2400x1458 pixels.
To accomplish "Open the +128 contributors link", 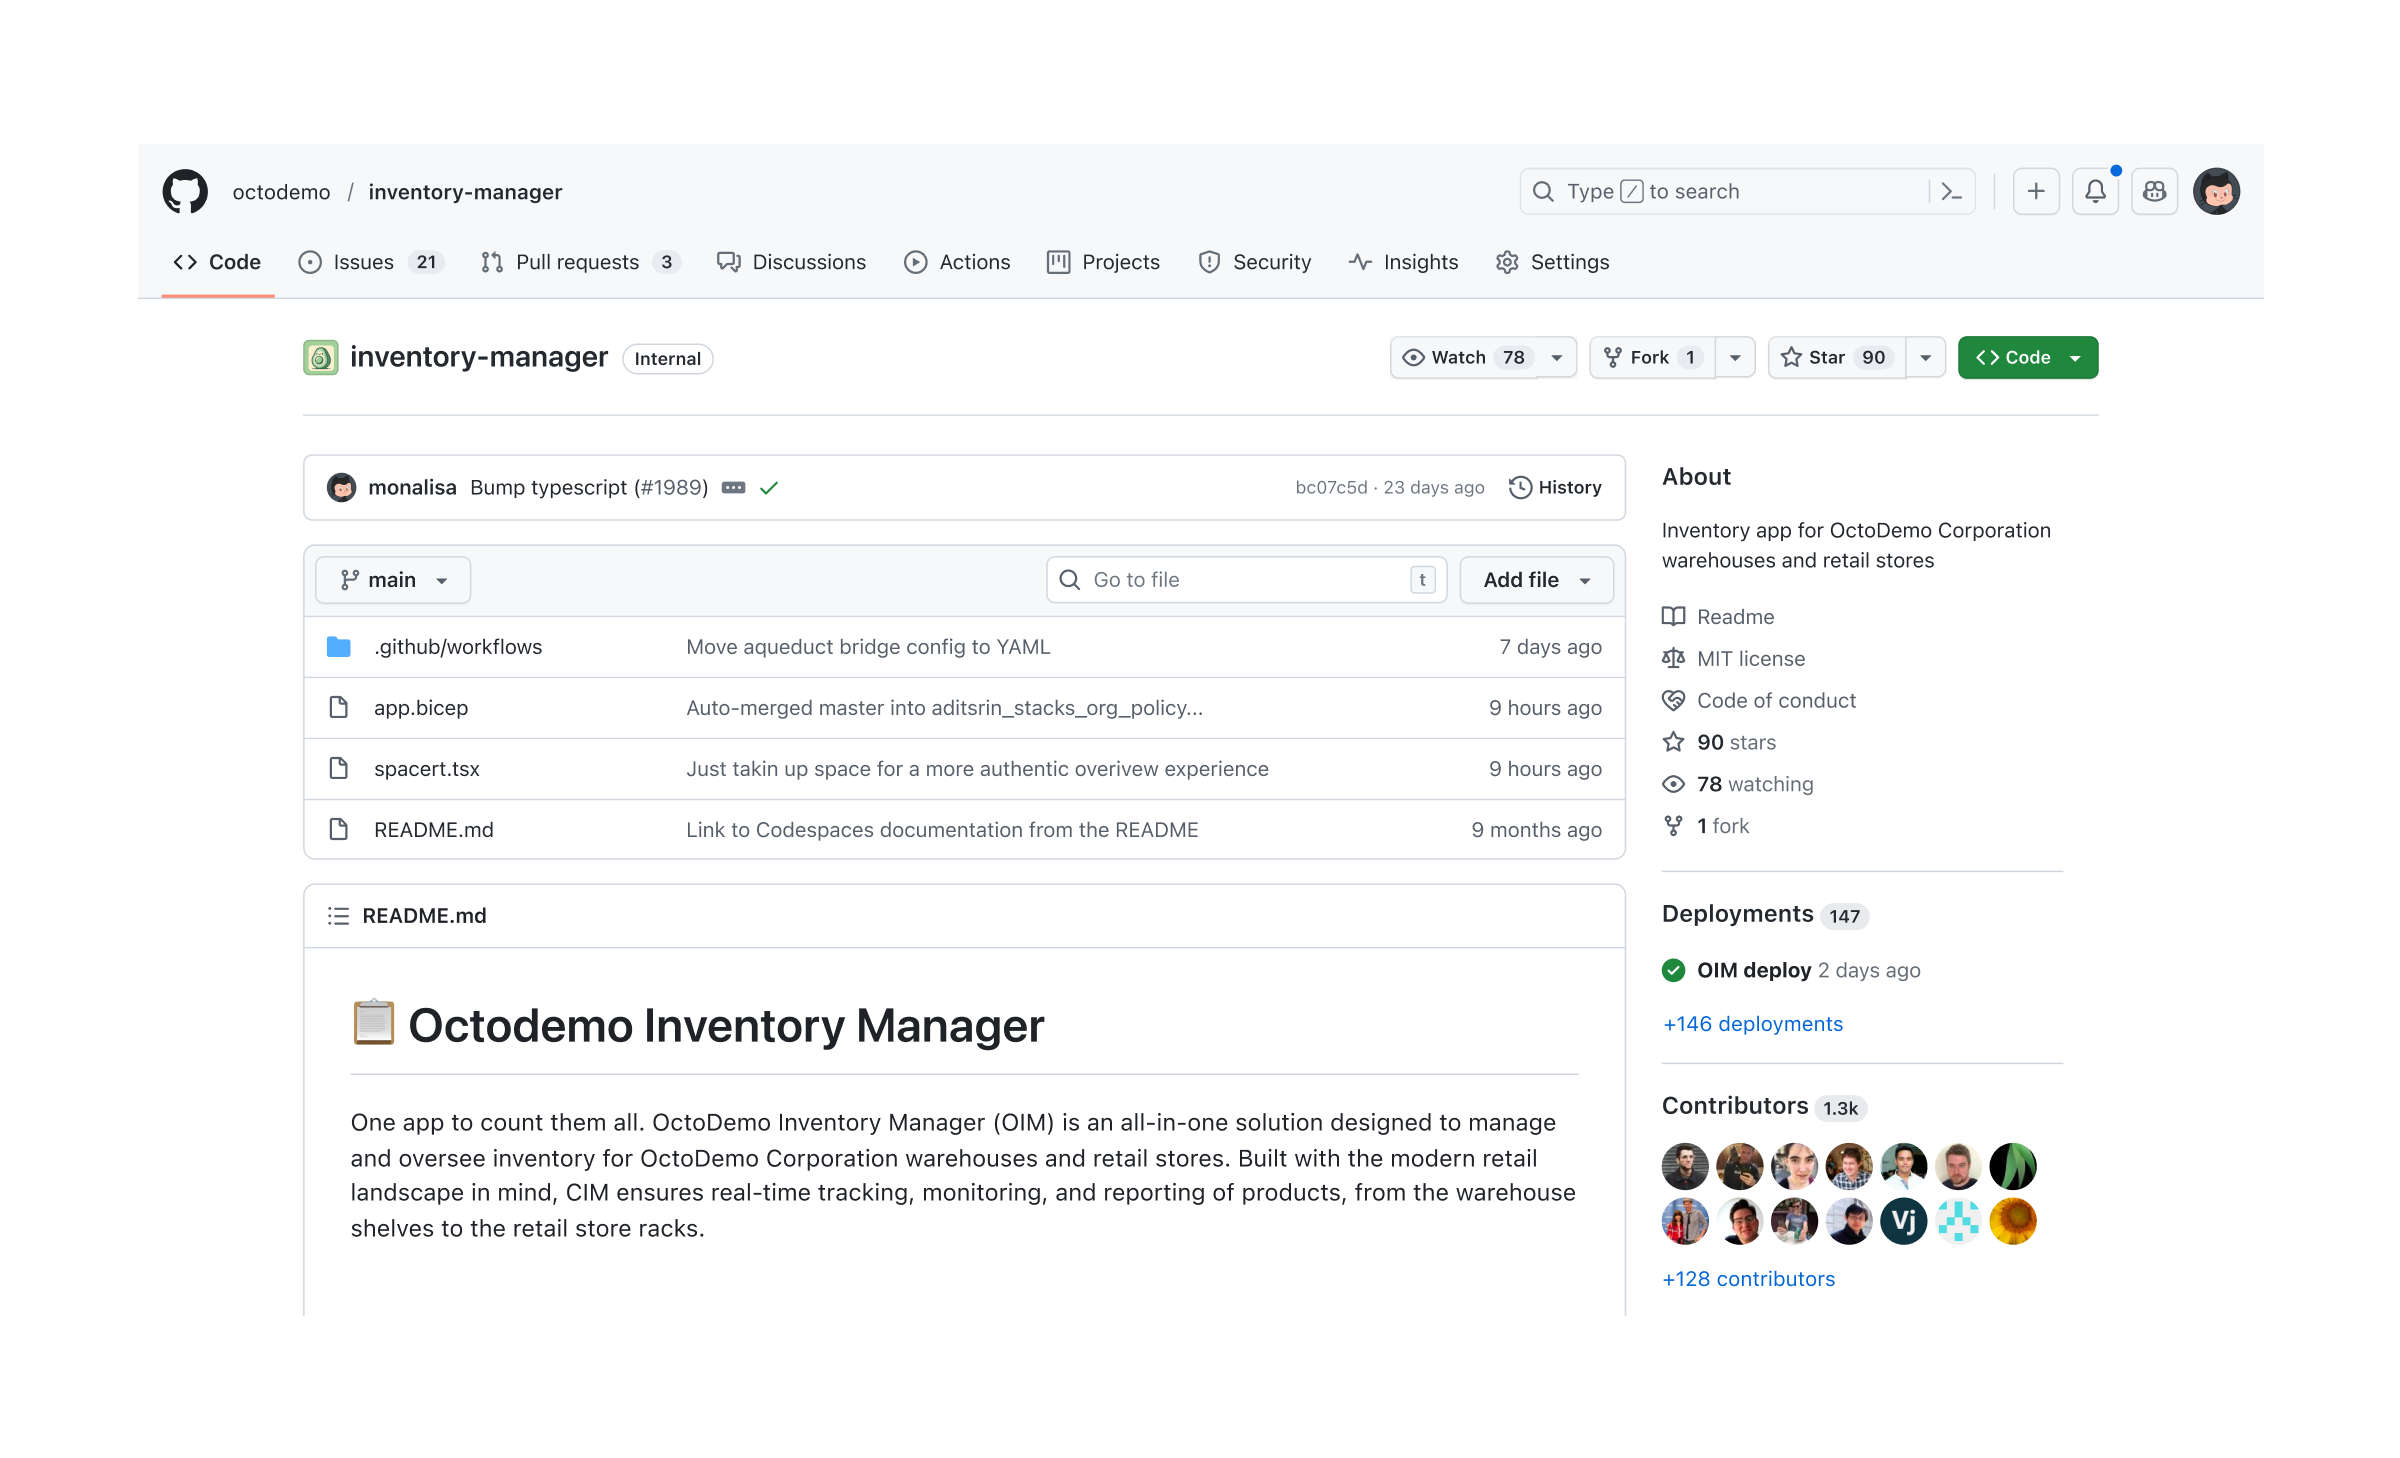I will click(1748, 1278).
